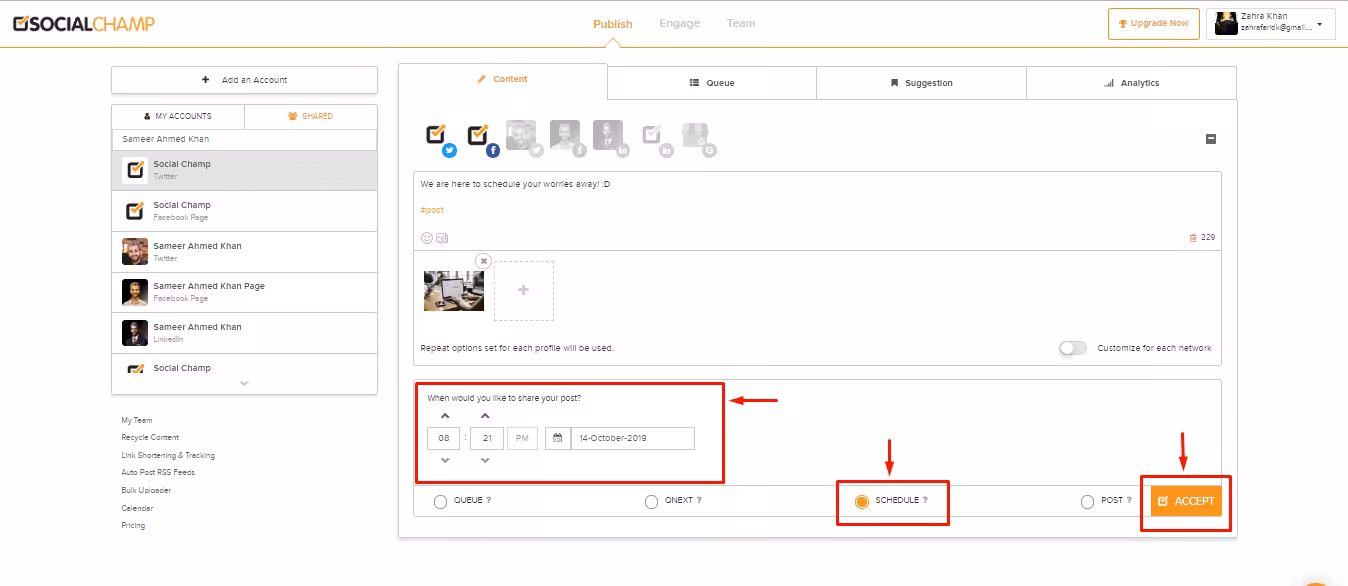Click the minutes input field showing 21
The width and height of the screenshot is (1348, 586).
[487, 438]
